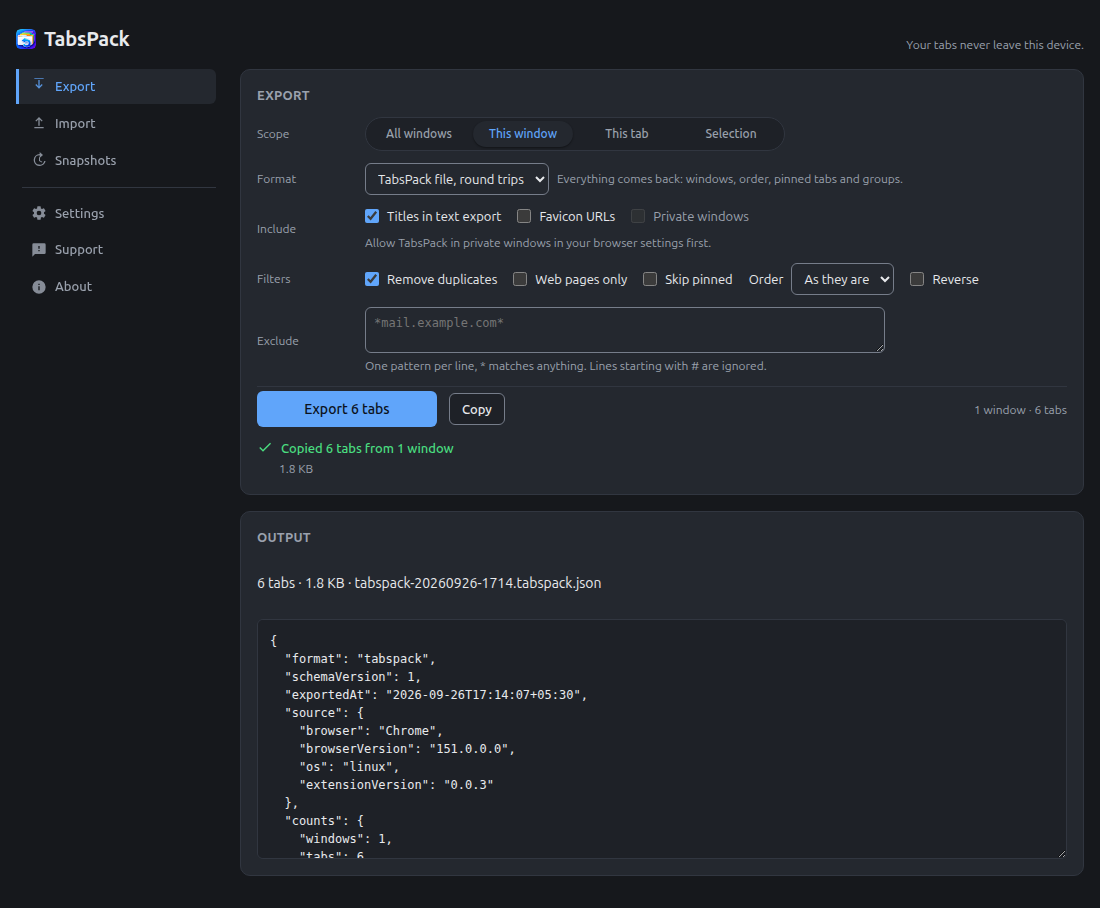Image resolution: width=1100 pixels, height=908 pixels.
Task: Enable Web pages only filter
Action: coord(520,279)
